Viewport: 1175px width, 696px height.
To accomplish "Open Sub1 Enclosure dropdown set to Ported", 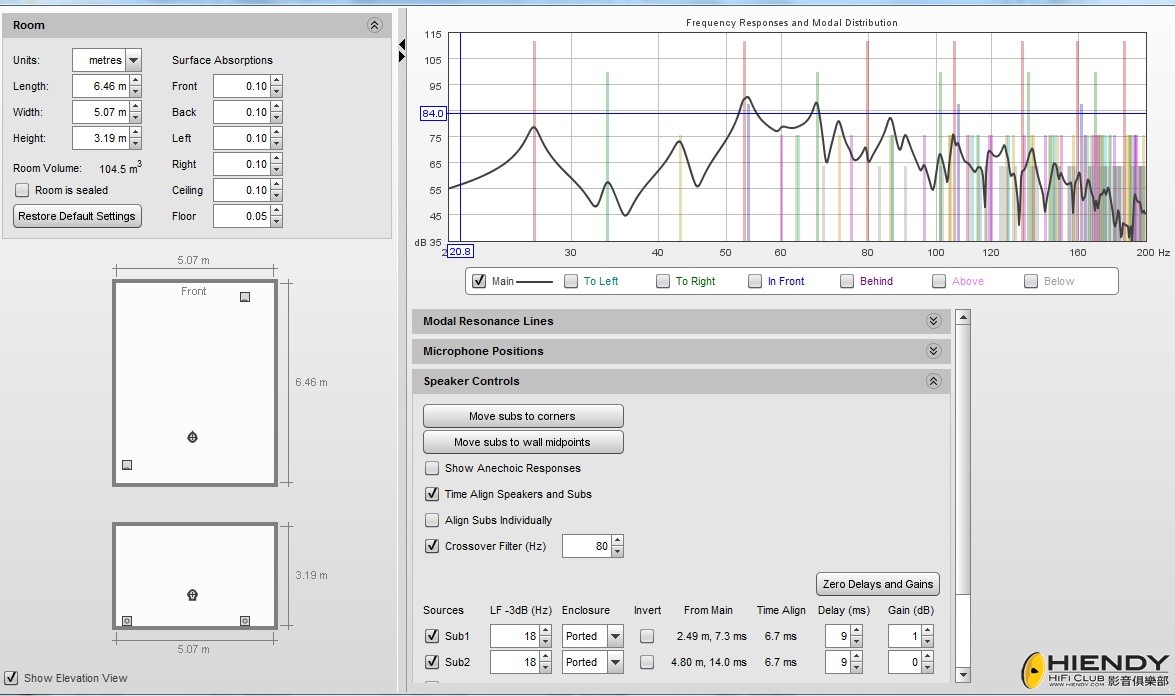I will [615, 636].
